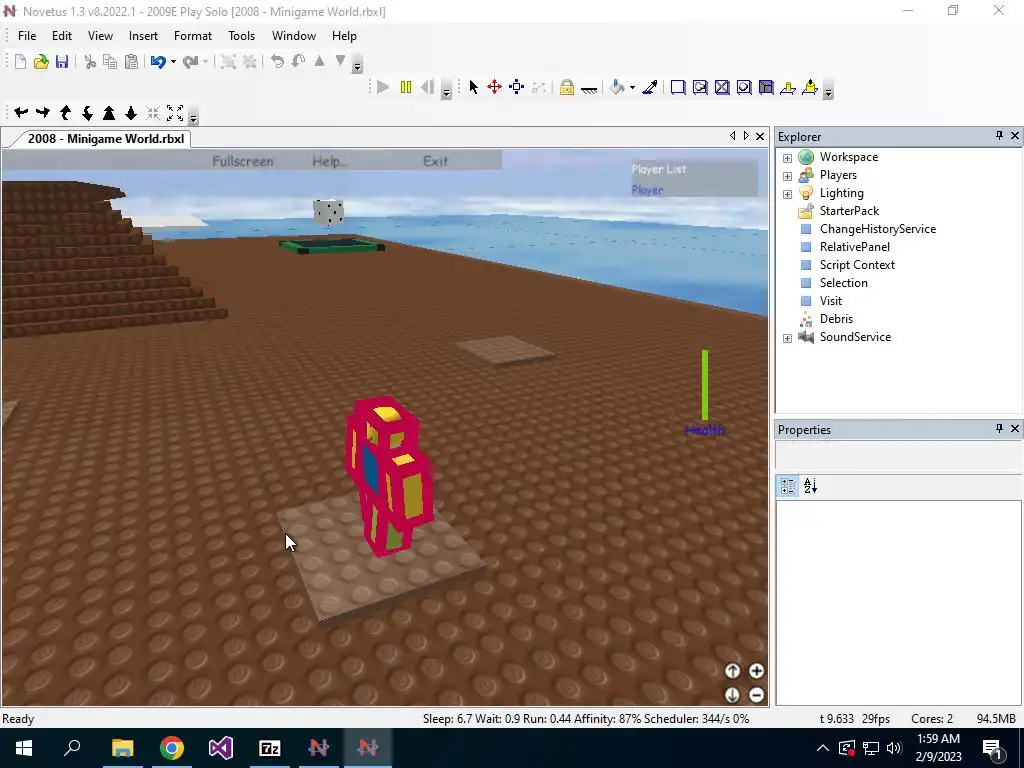Click the solid down arrow camera icon
Screen dimensions: 1024x768
(x=131, y=113)
